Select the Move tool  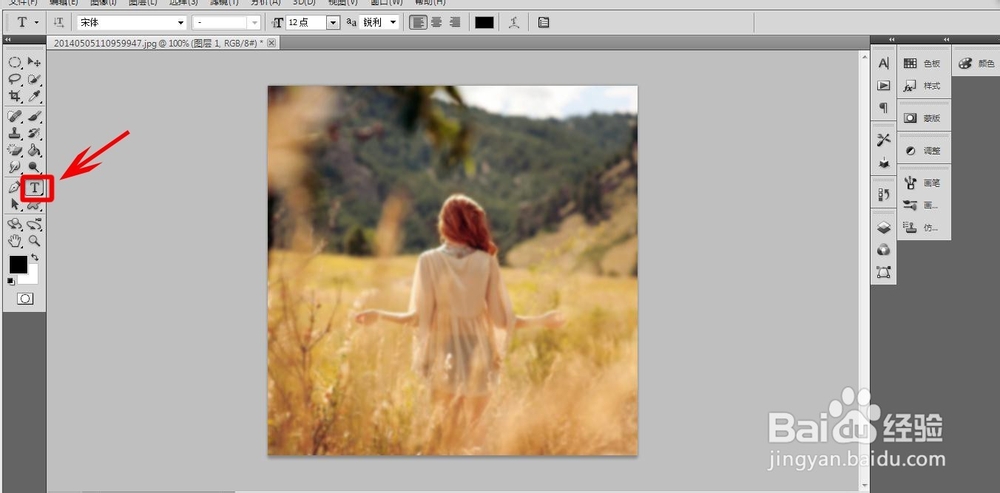[34, 62]
